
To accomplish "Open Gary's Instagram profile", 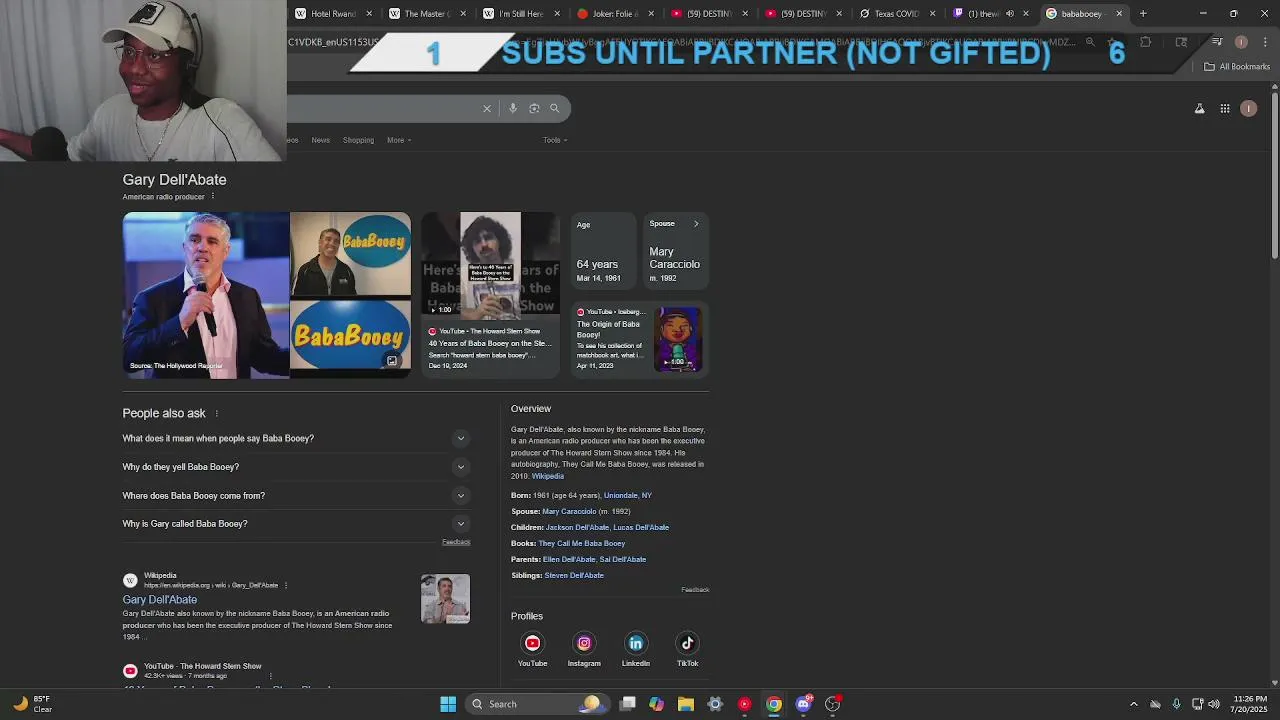I will point(584,649).
